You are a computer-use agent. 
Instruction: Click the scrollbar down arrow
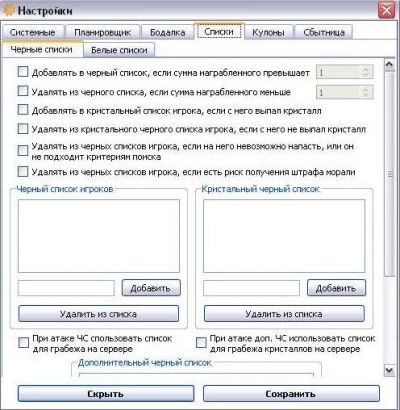pyautogui.click(x=389, y=370)
